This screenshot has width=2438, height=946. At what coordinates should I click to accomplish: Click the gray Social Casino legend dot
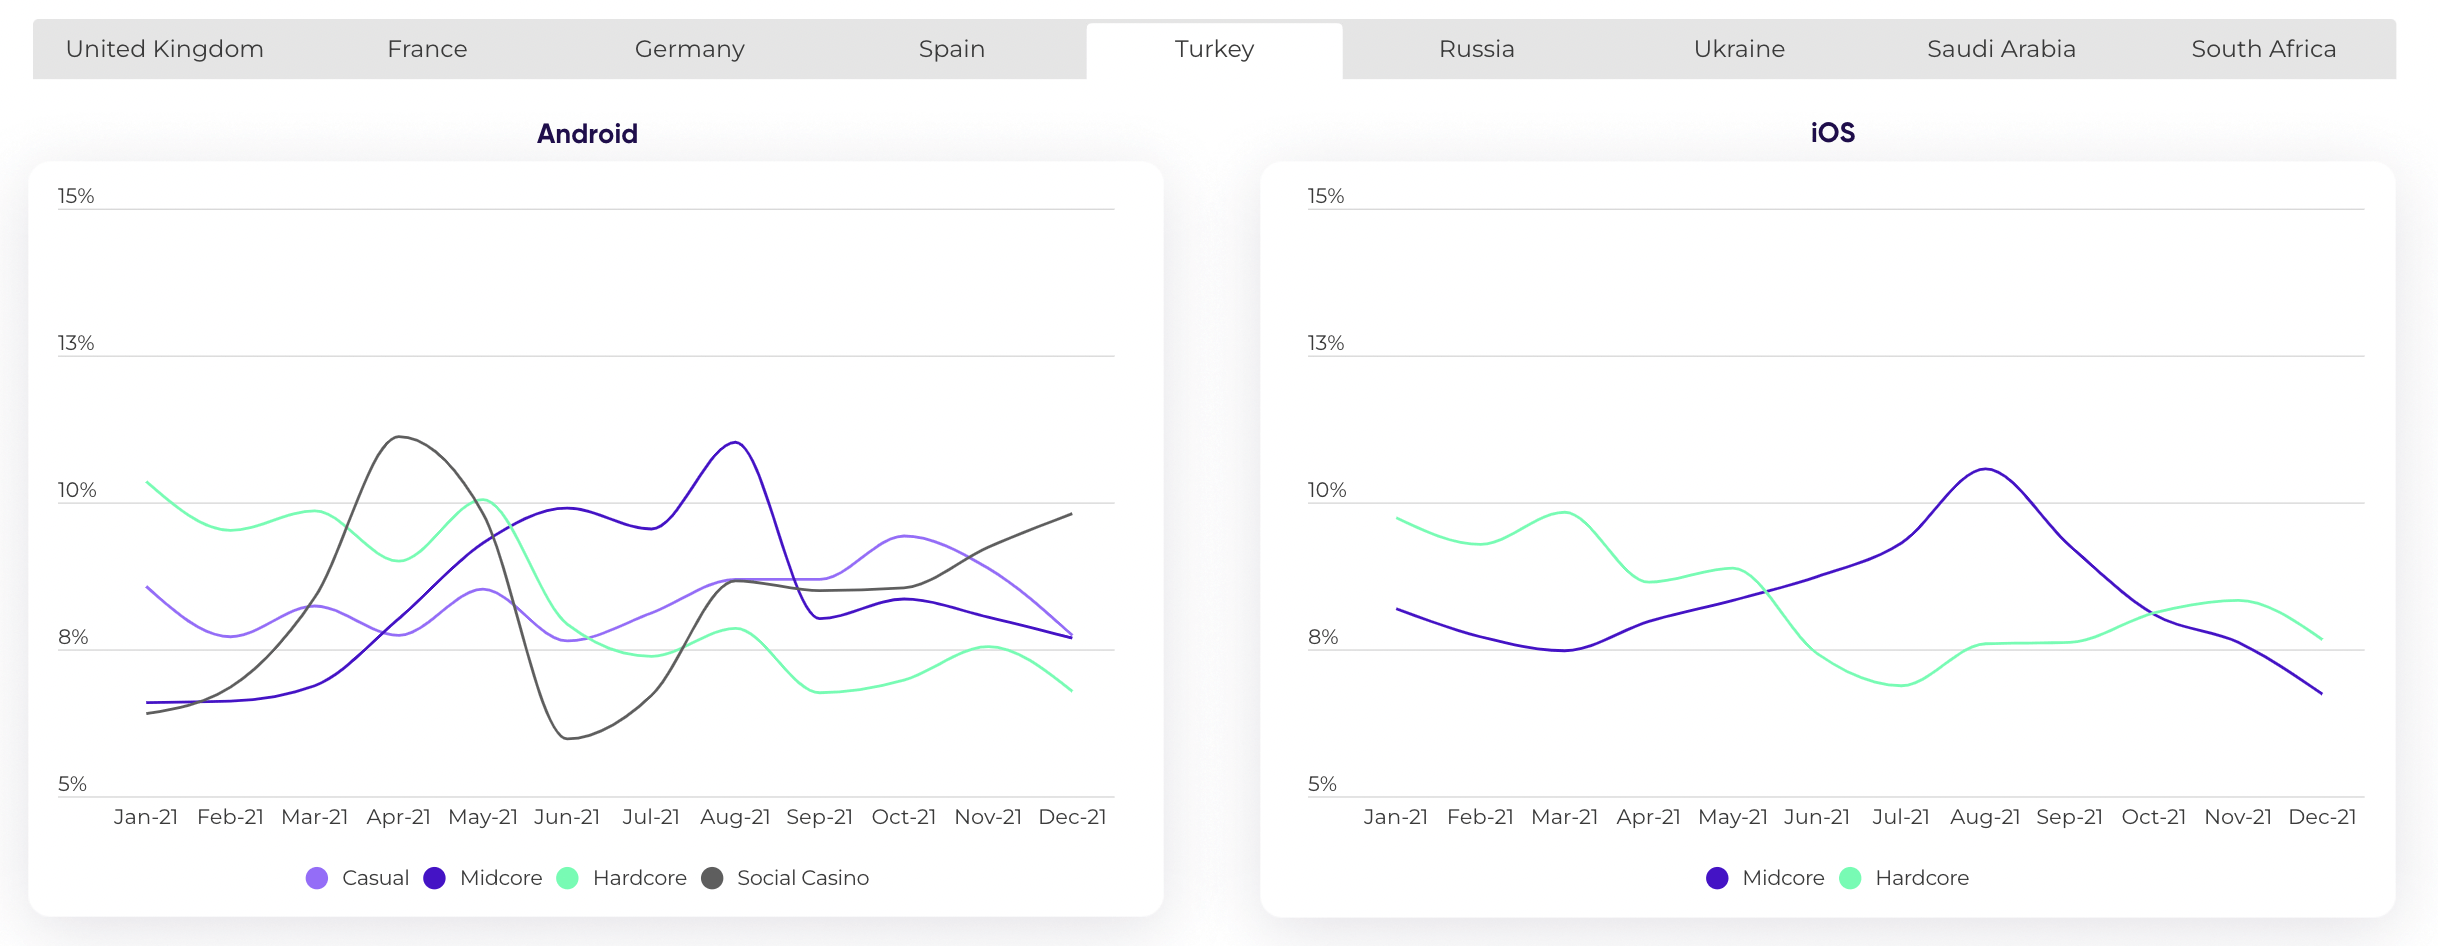coord(712,878)
